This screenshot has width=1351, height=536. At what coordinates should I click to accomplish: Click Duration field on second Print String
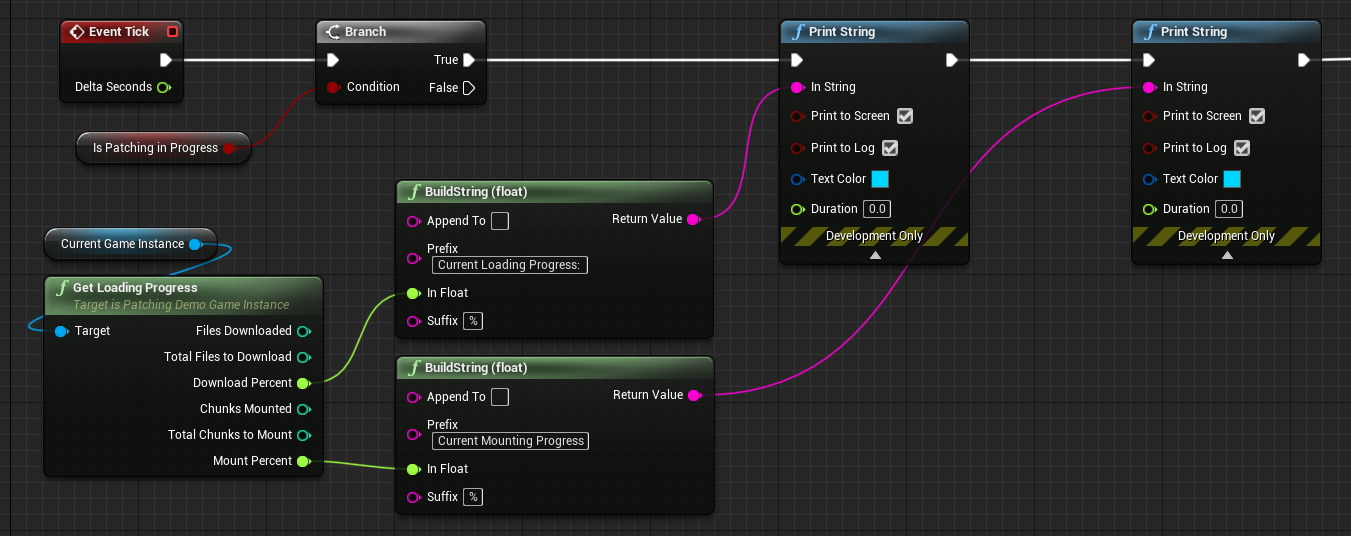tap(1229, 209)
